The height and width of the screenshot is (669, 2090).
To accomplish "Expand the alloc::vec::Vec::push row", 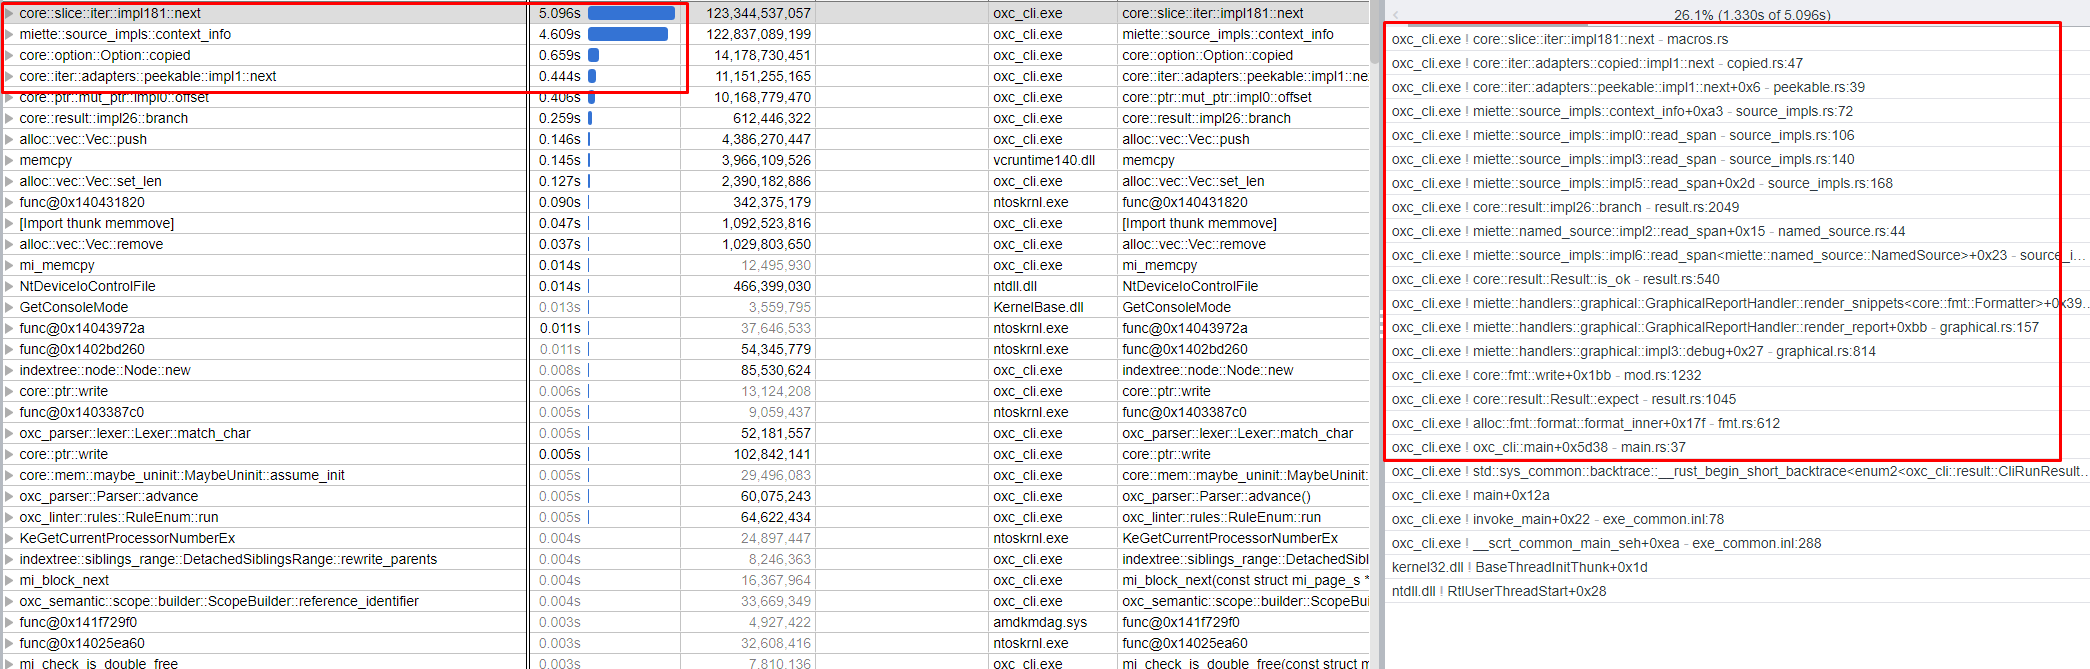I will click(9, 139).
